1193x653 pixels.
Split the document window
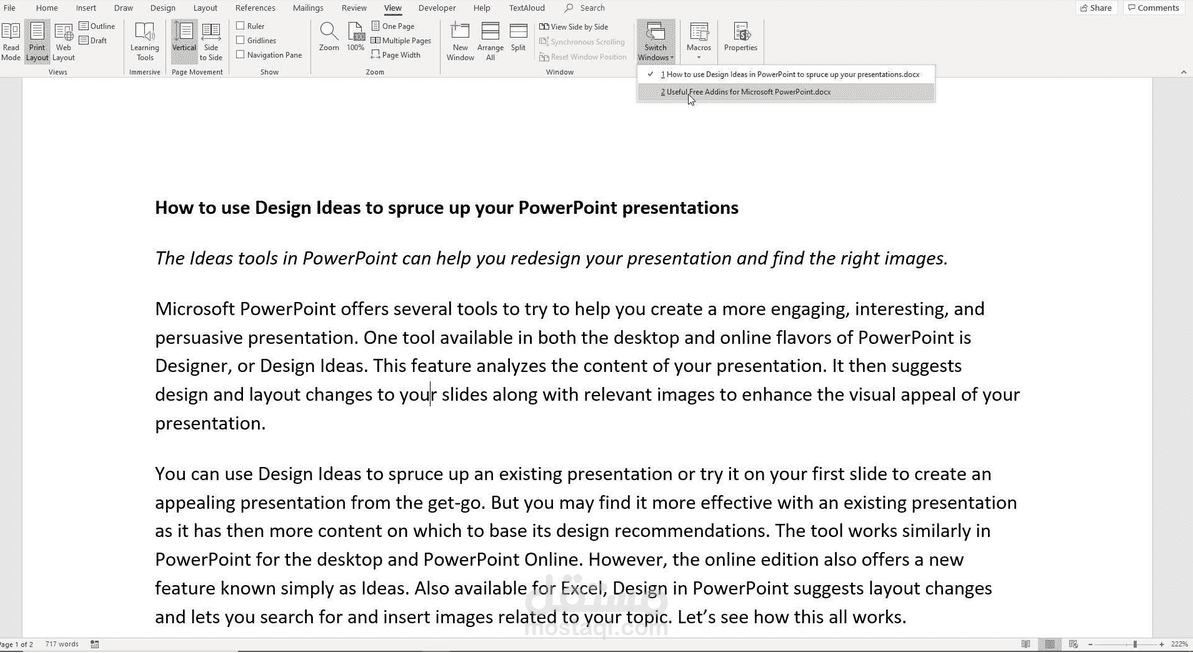coord(518,37)
